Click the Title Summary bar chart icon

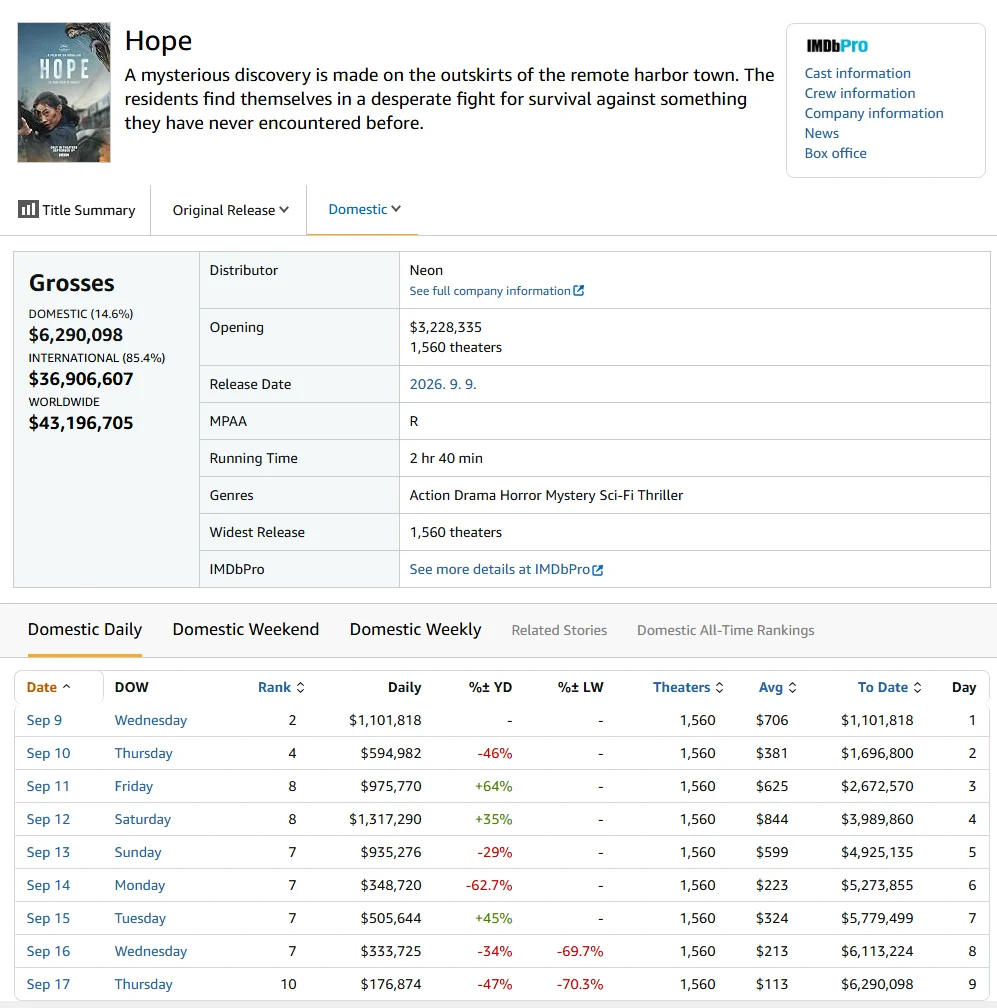(x=28, y=210)
